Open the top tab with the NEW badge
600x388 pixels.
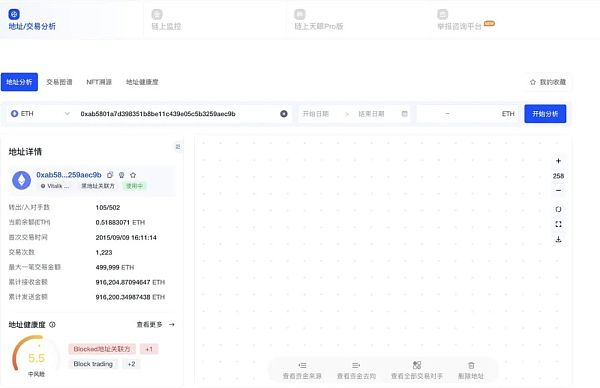[x=466, y=20]
